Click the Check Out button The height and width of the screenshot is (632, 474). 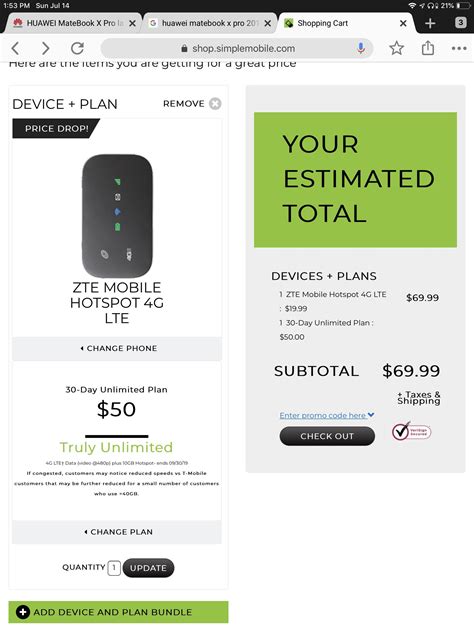click(x=327, y=436)
